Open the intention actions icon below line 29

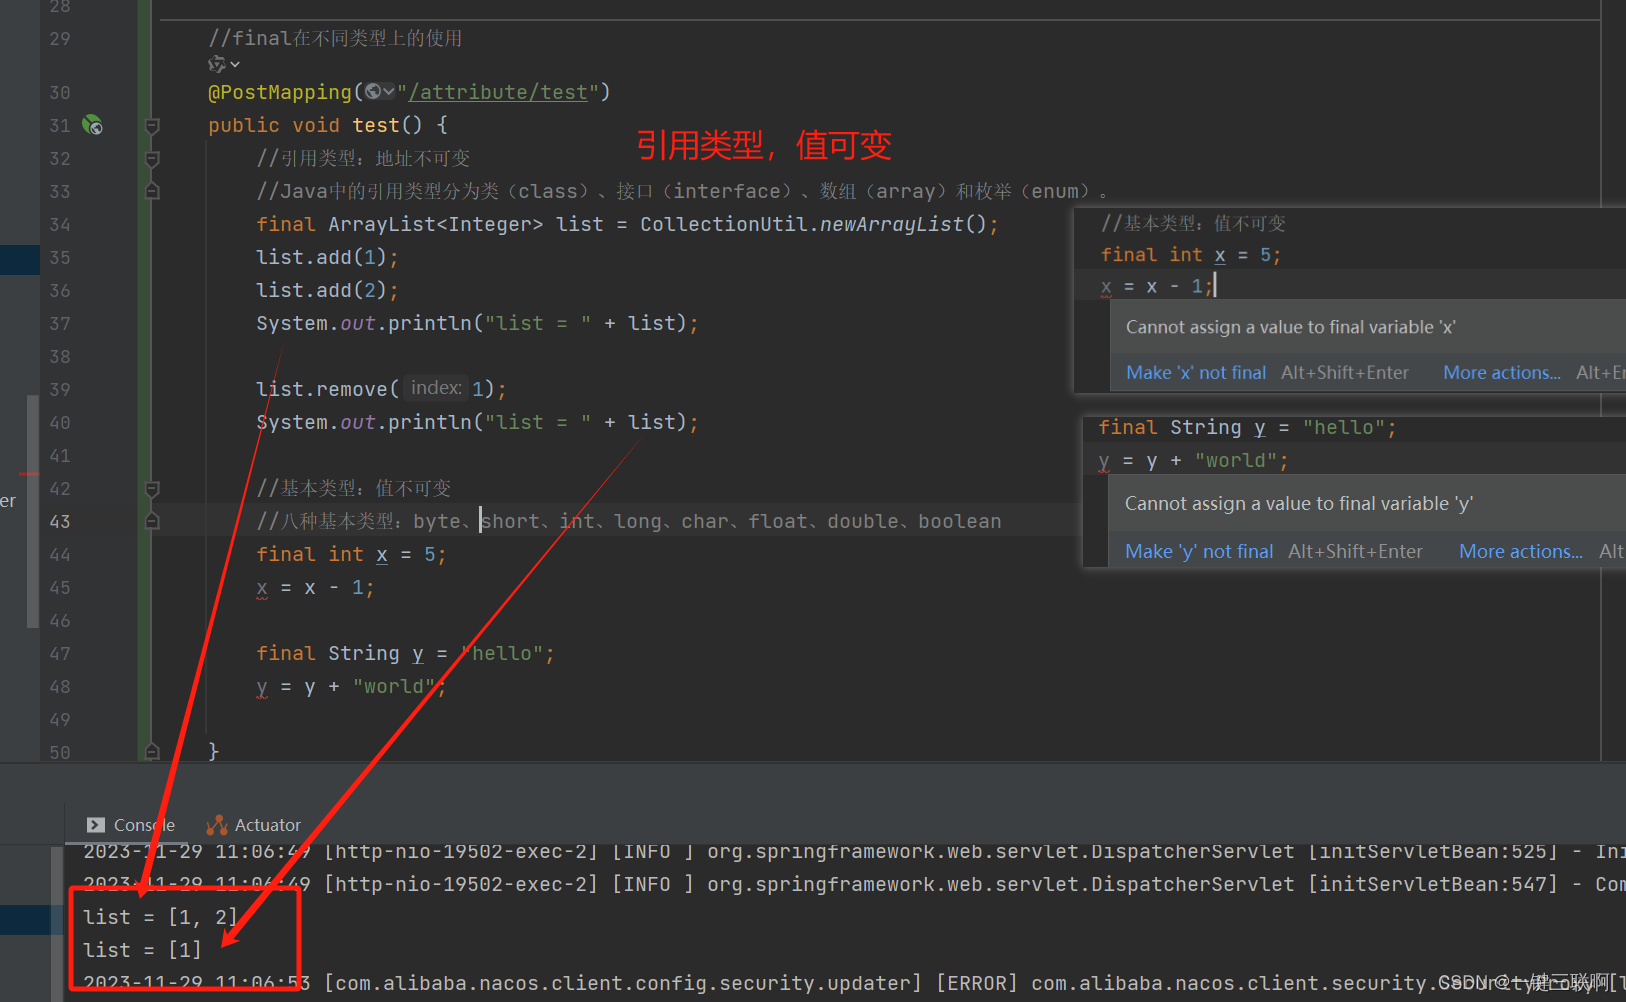[x=217, y=63]
